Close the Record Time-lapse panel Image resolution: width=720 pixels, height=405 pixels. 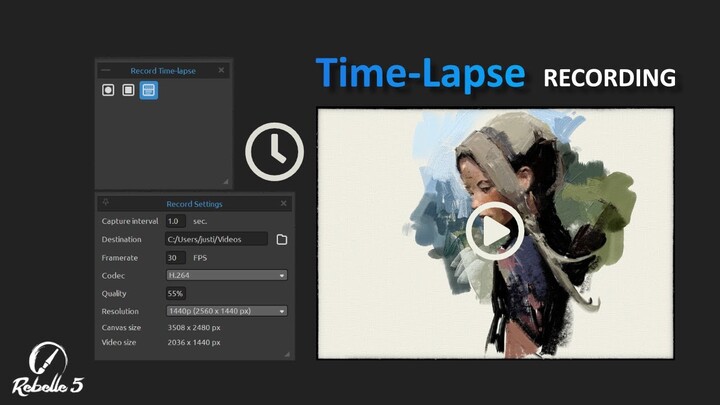click(221, 70)
